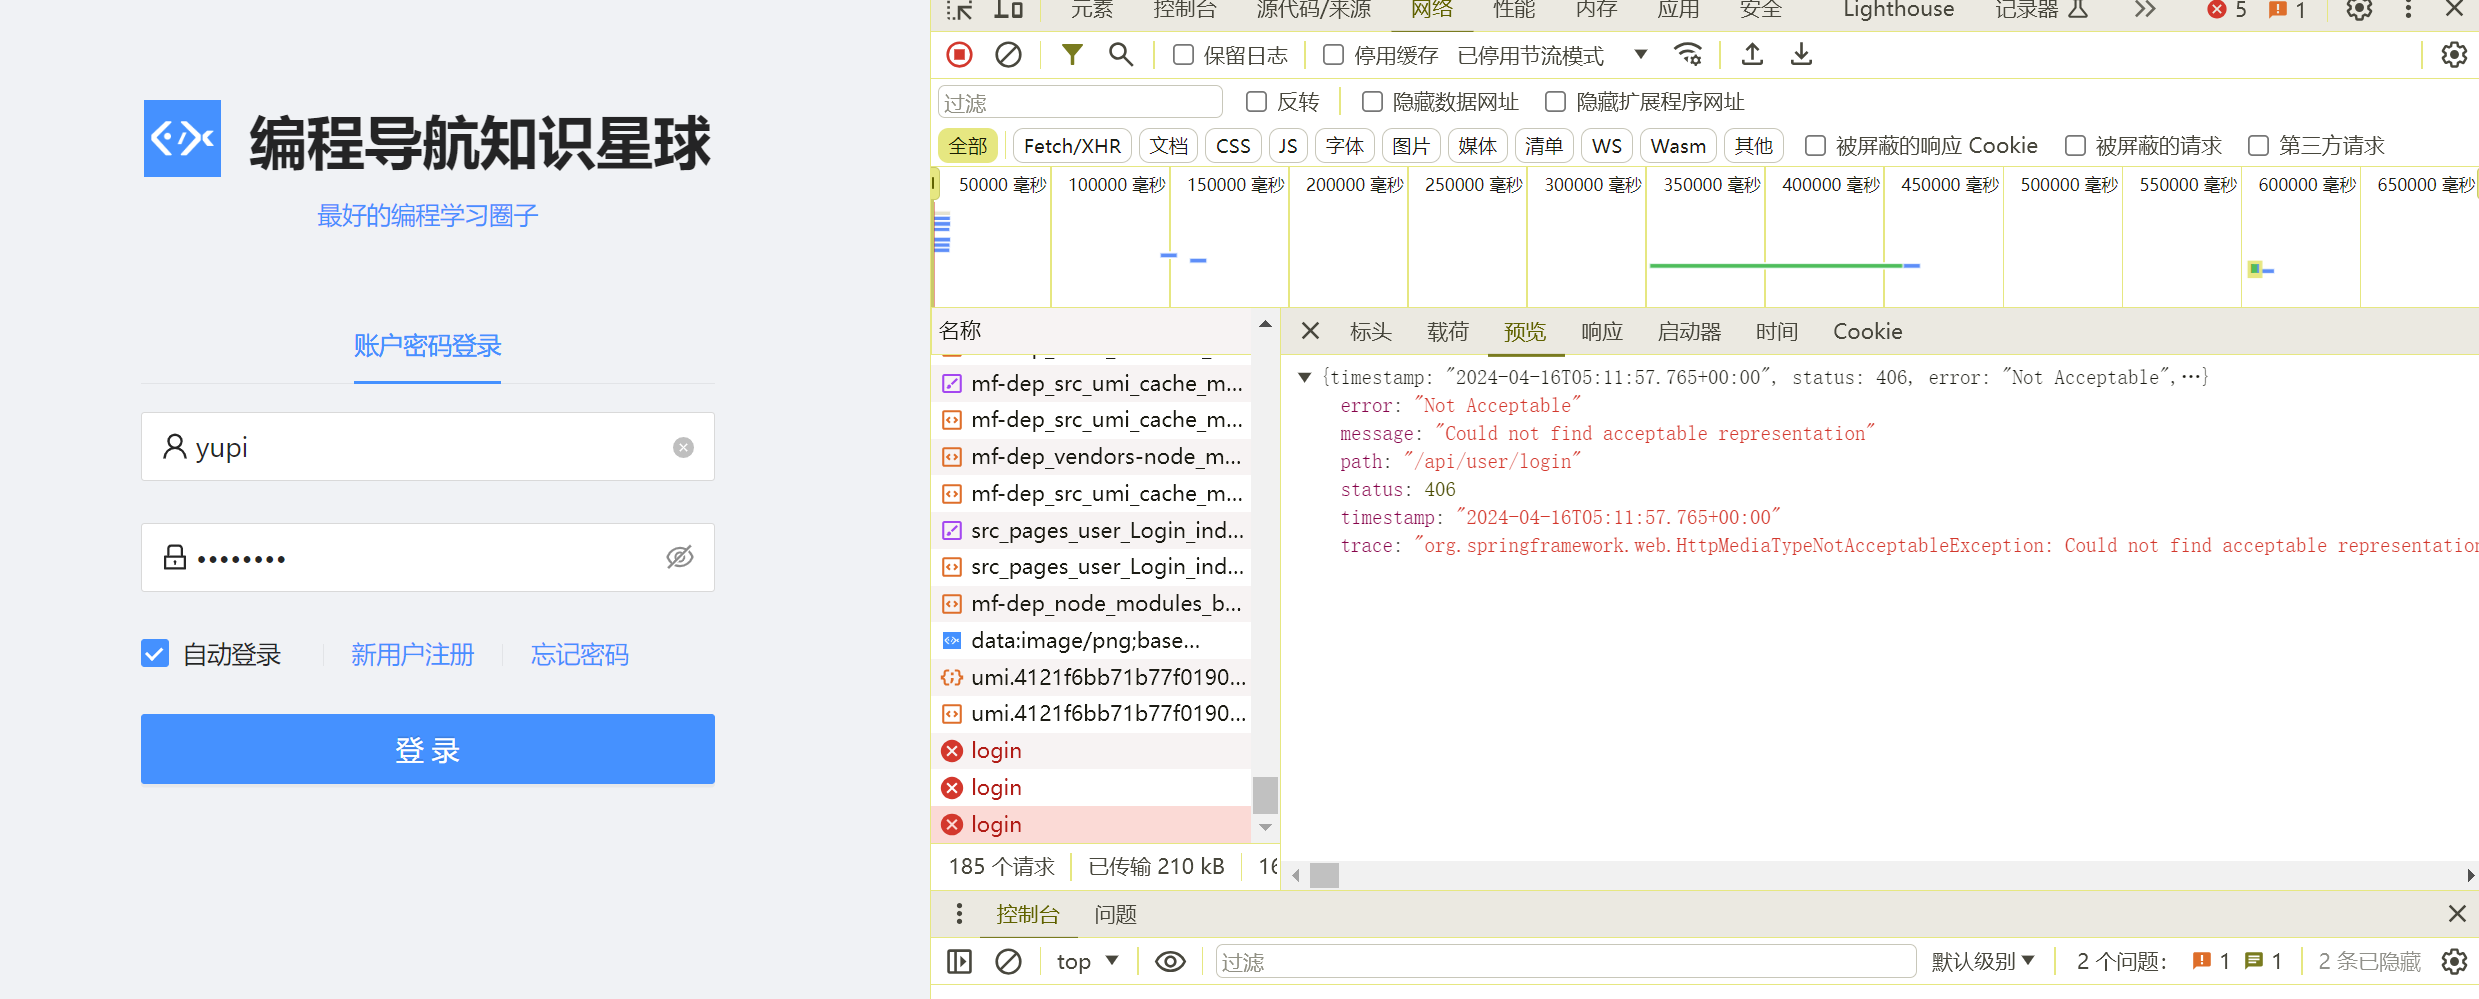
Task: Stop recording network log
Action: click(959, 55)
